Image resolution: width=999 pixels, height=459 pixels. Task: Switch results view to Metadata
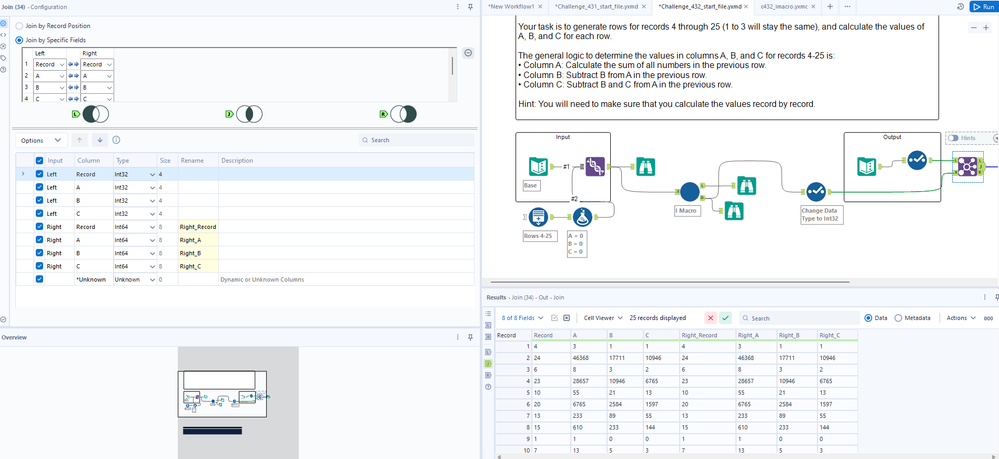pos(900,318)
